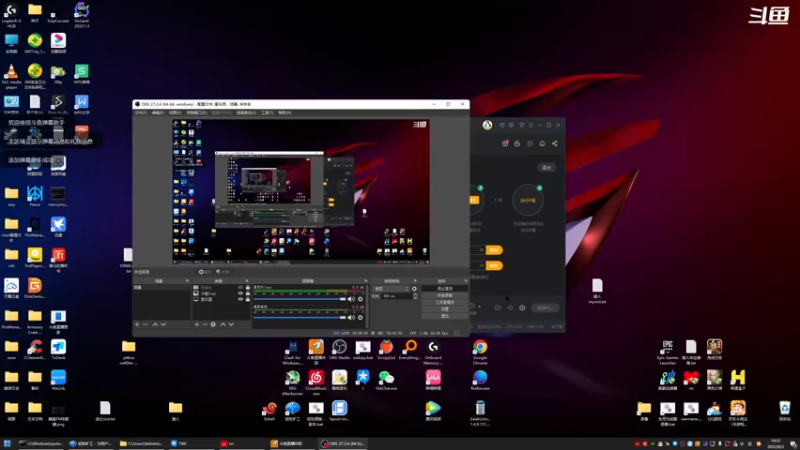Image resolution: width=800 pixels, height=450 pixels.
Task: Open Xshell desktop icon
Action: tap(269, 411)
